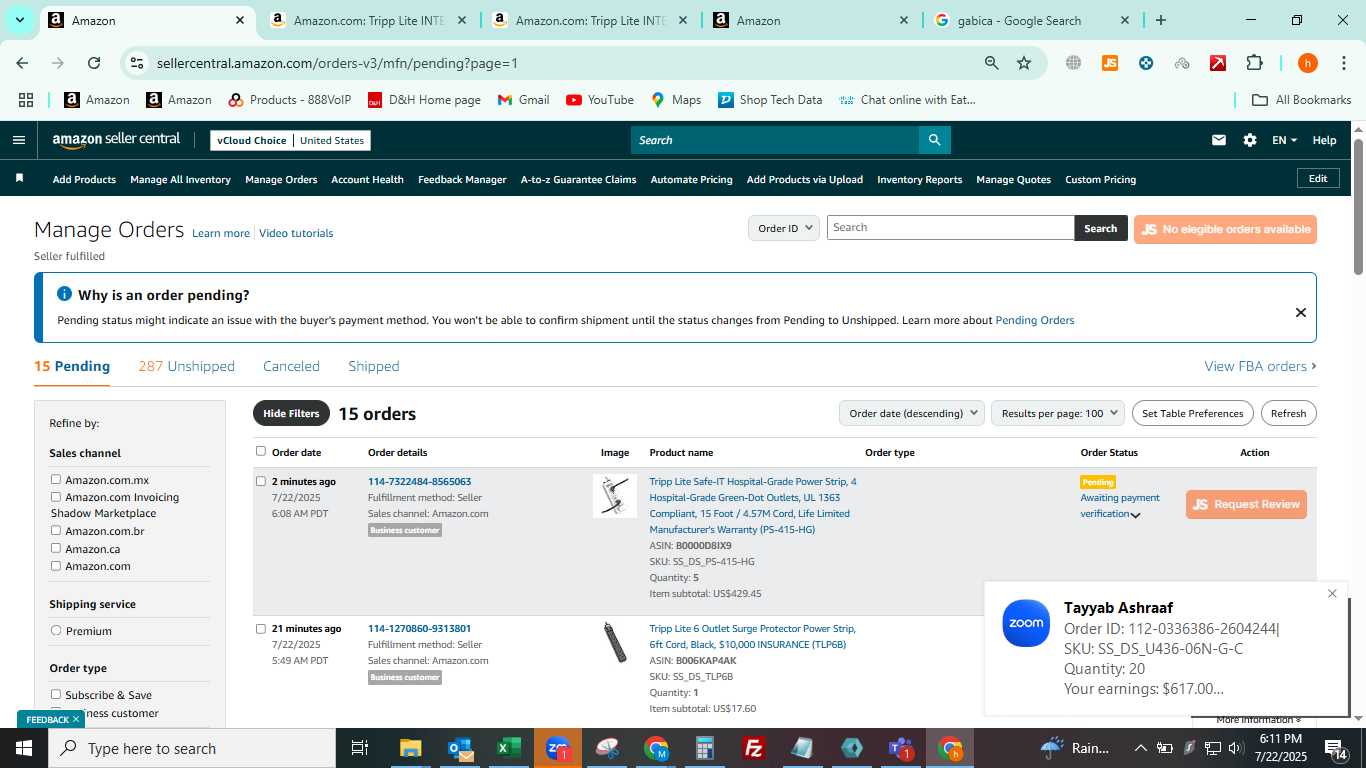Click the Windows Start button
Screen dimensions: 1366x768
pos(24,748)
